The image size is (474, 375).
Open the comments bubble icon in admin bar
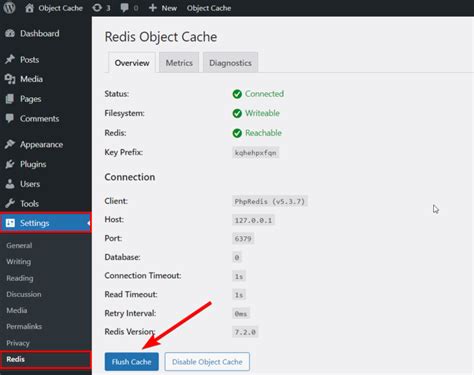click(124, 8)
